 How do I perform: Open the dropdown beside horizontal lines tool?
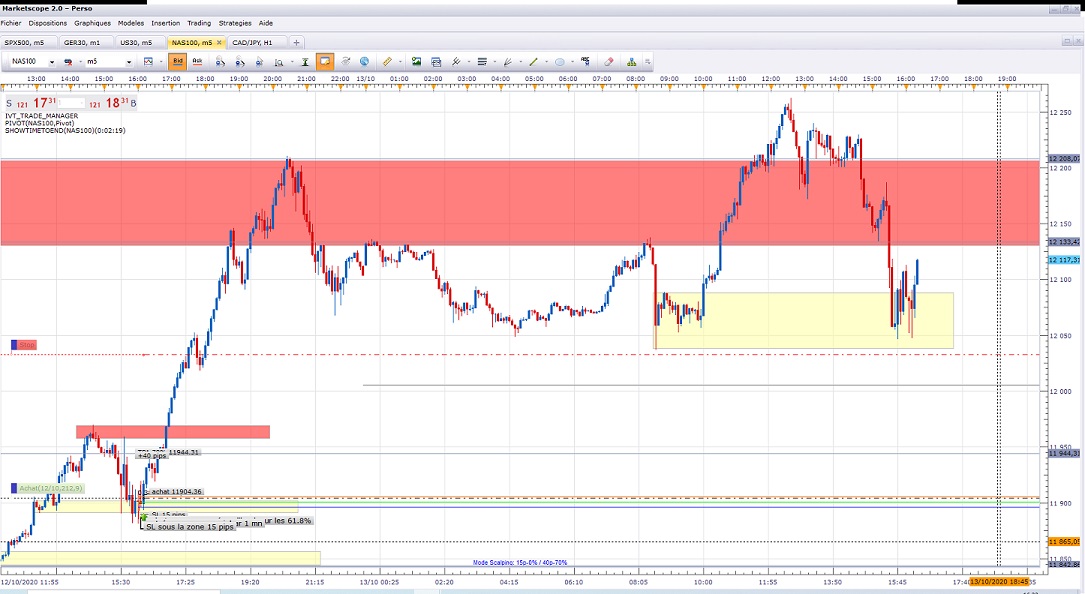pyautogui.click(x=495, y=62)
